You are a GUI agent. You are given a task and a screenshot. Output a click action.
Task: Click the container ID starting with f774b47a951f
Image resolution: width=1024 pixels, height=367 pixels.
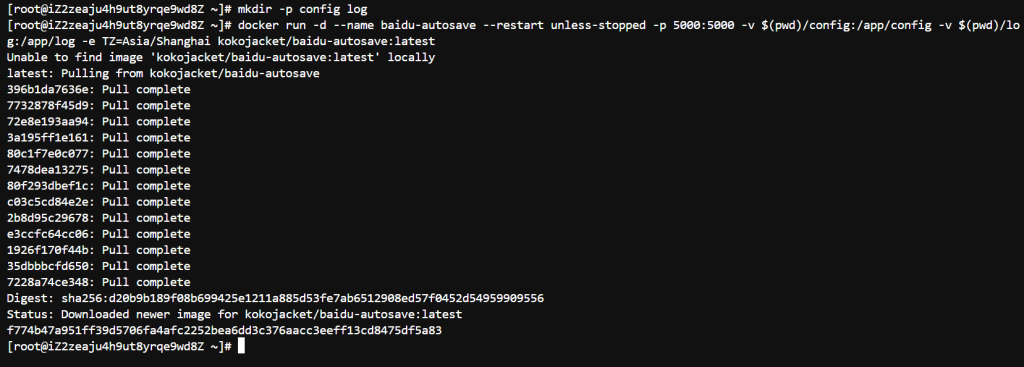pos(224,330)
